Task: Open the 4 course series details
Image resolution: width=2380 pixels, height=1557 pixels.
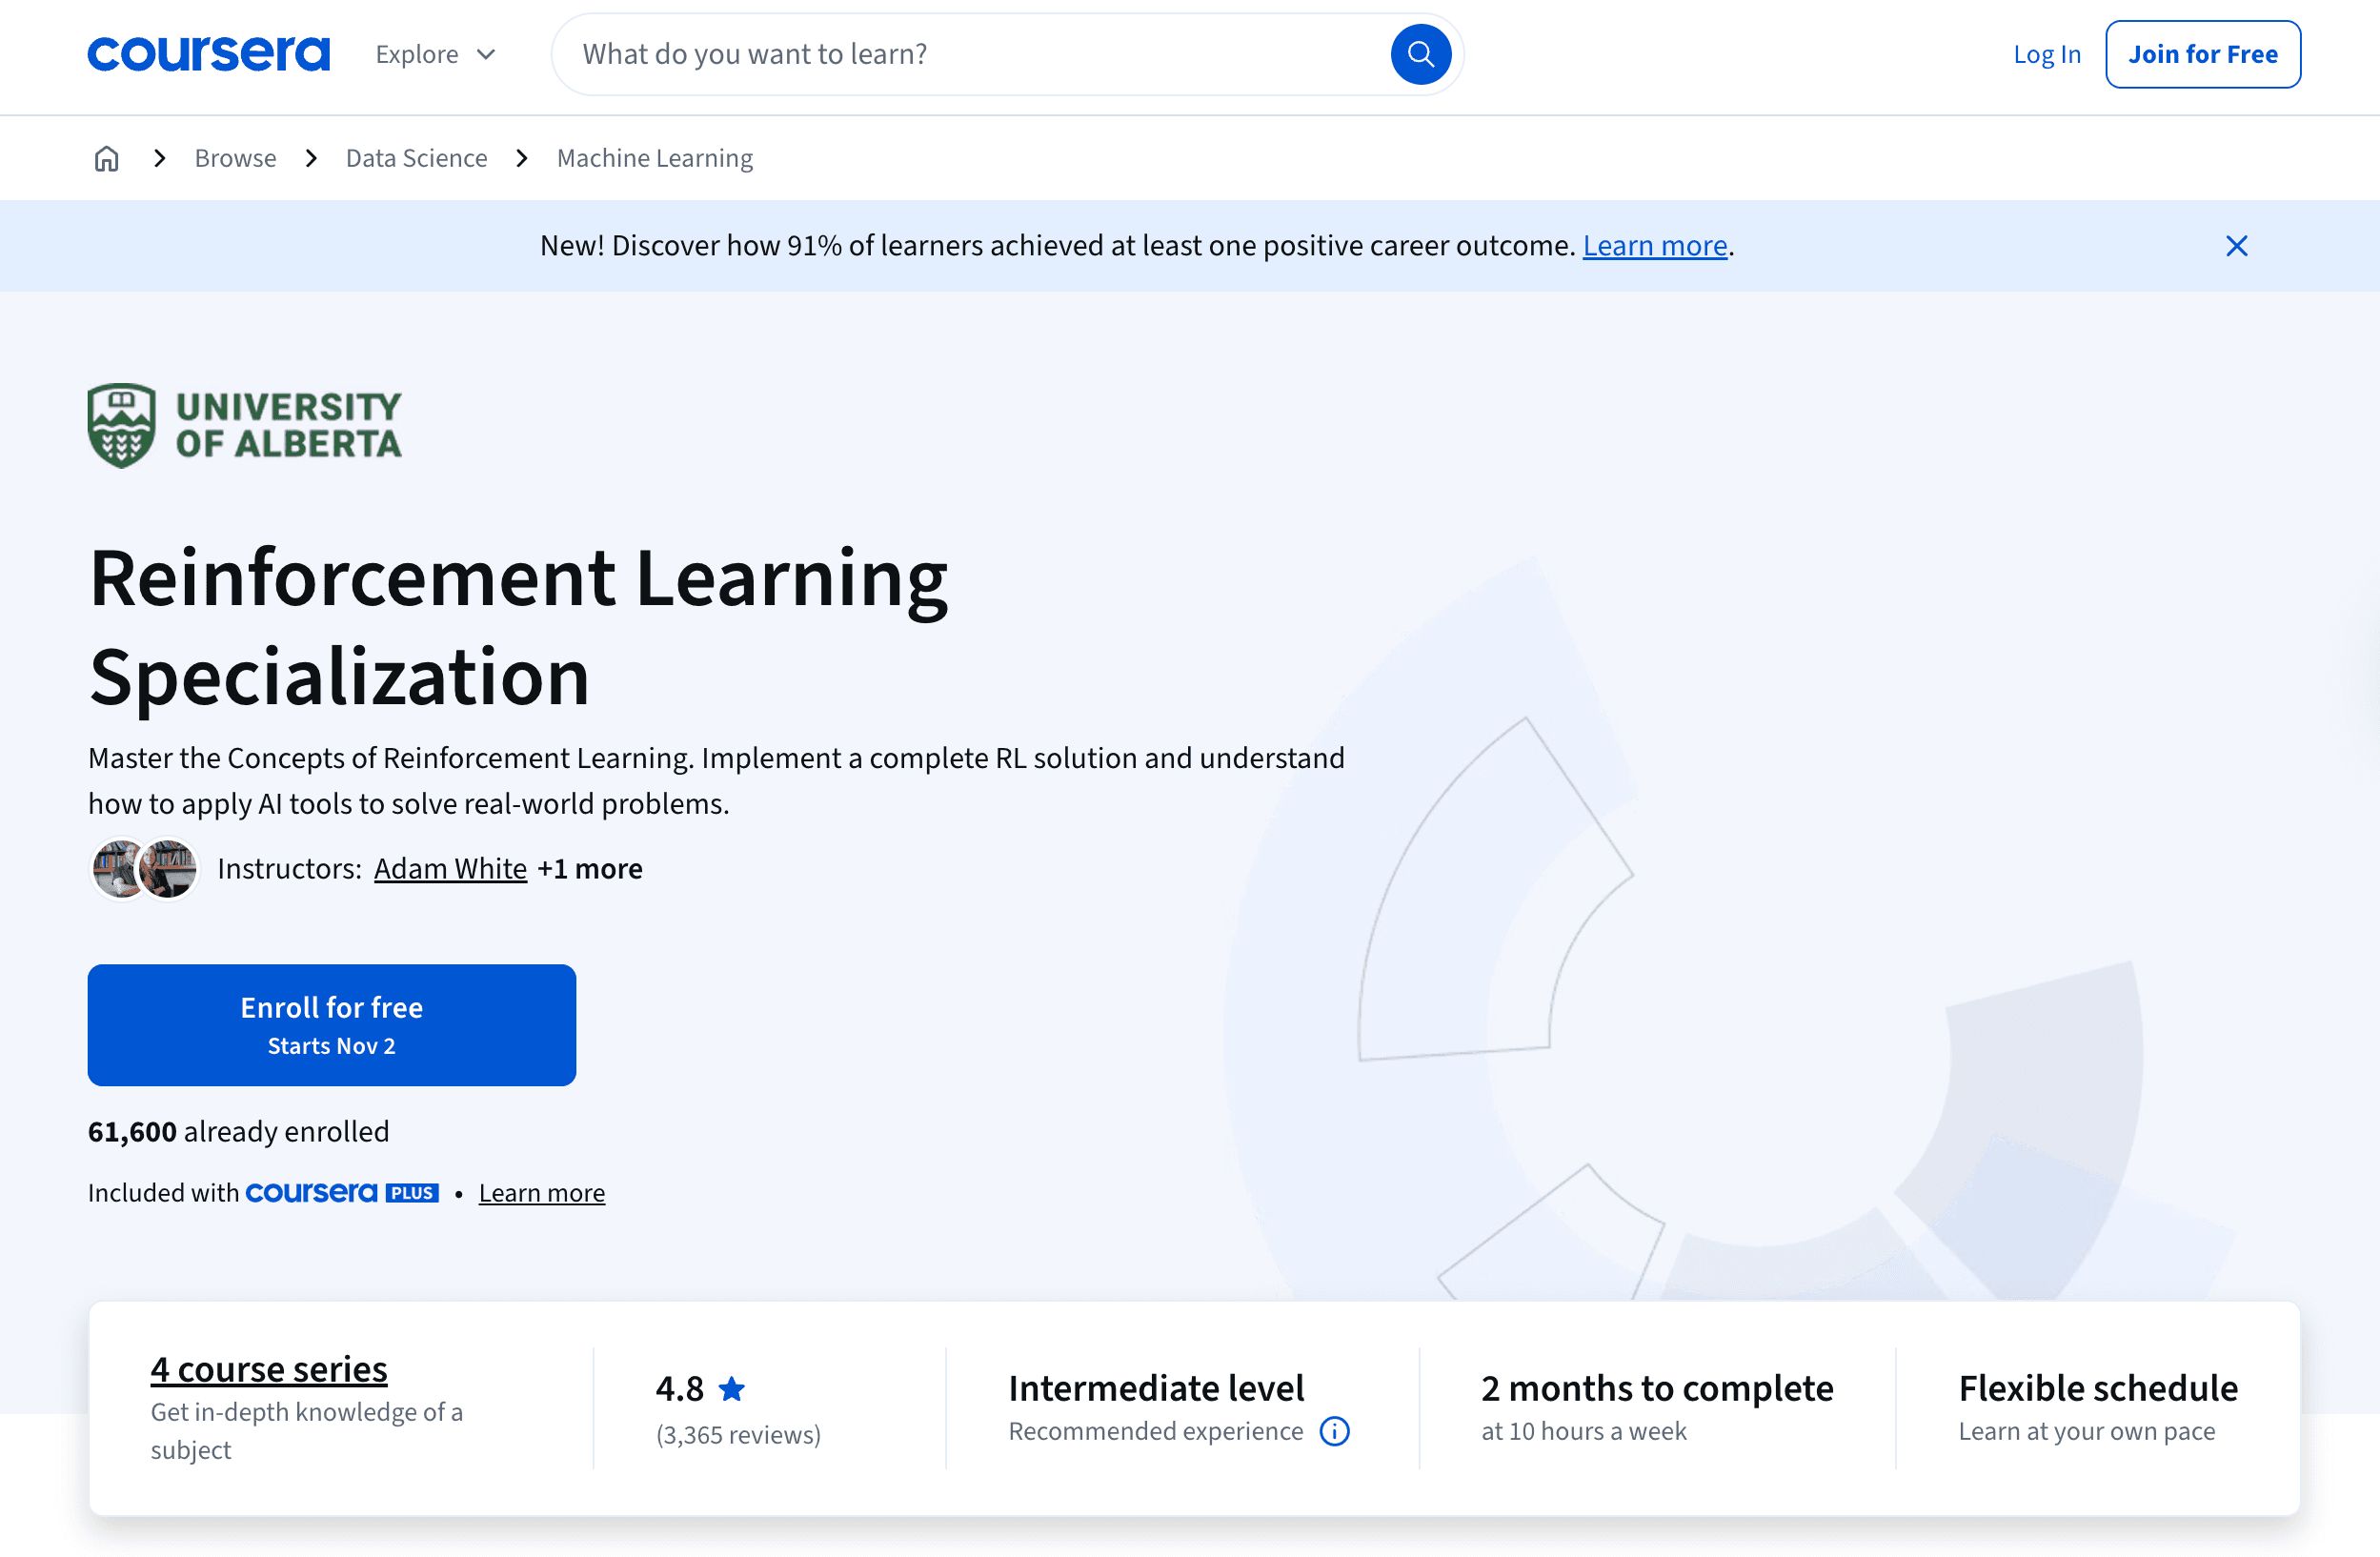Action: tap(267, 1369)
